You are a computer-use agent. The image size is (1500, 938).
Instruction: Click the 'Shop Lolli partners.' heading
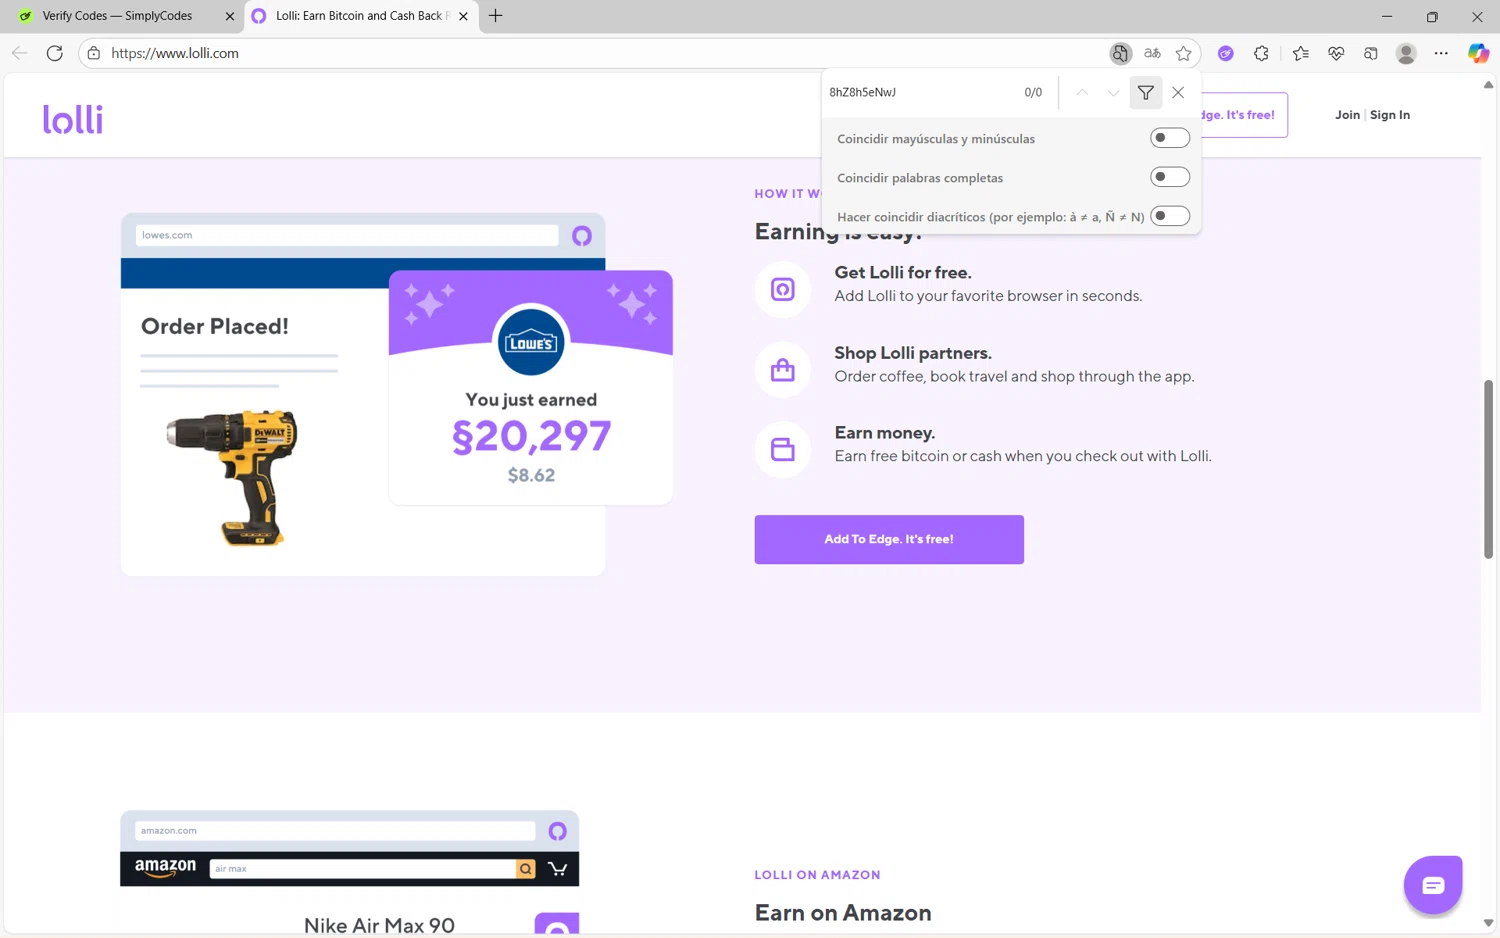pos(913,353)
